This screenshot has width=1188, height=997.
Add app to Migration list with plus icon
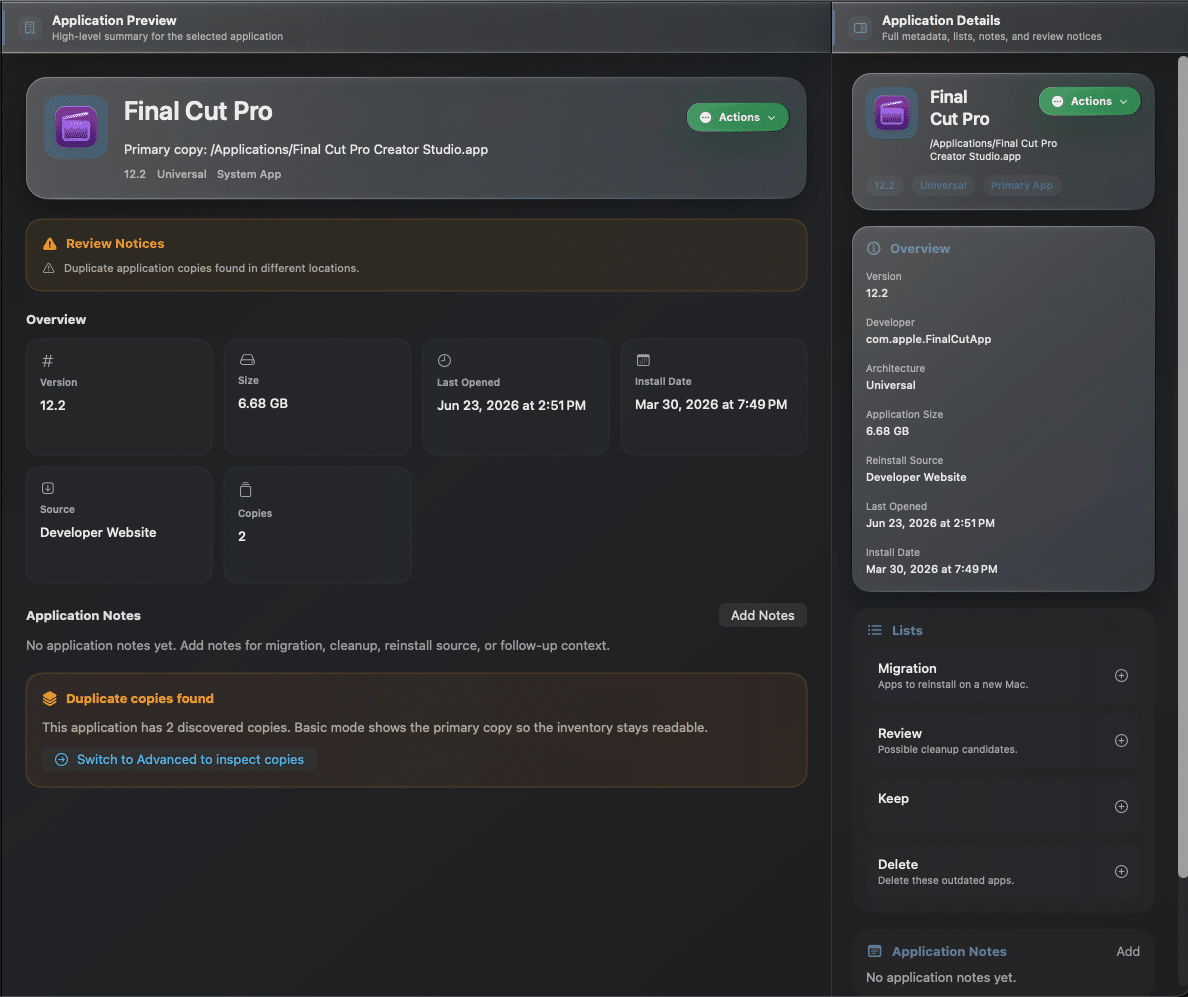pyautogui.click(x=1121, y=675)
